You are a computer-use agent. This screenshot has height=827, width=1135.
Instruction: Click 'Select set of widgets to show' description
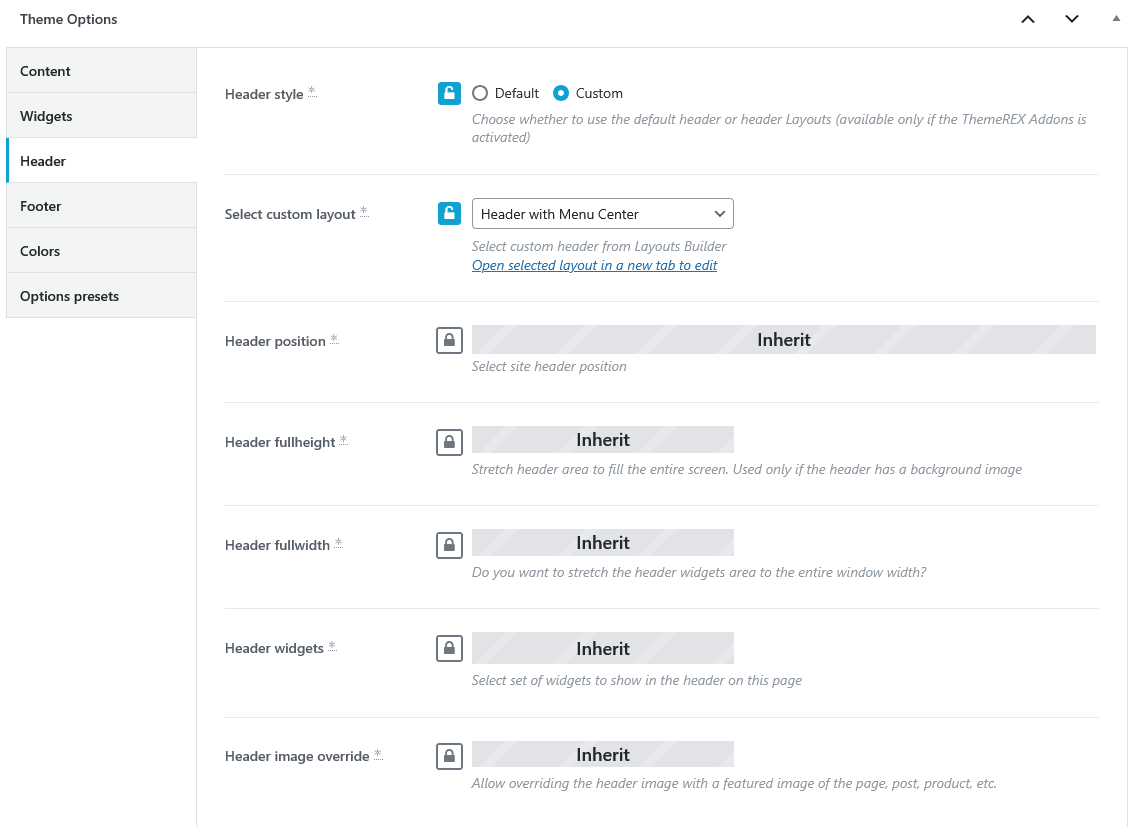click(637, 680)
